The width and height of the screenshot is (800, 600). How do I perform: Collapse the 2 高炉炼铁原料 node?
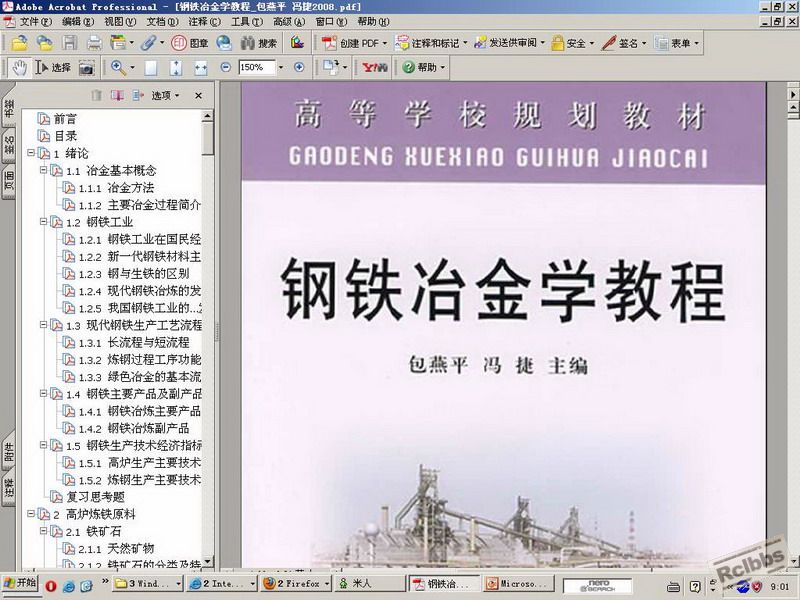pos(31,513)
